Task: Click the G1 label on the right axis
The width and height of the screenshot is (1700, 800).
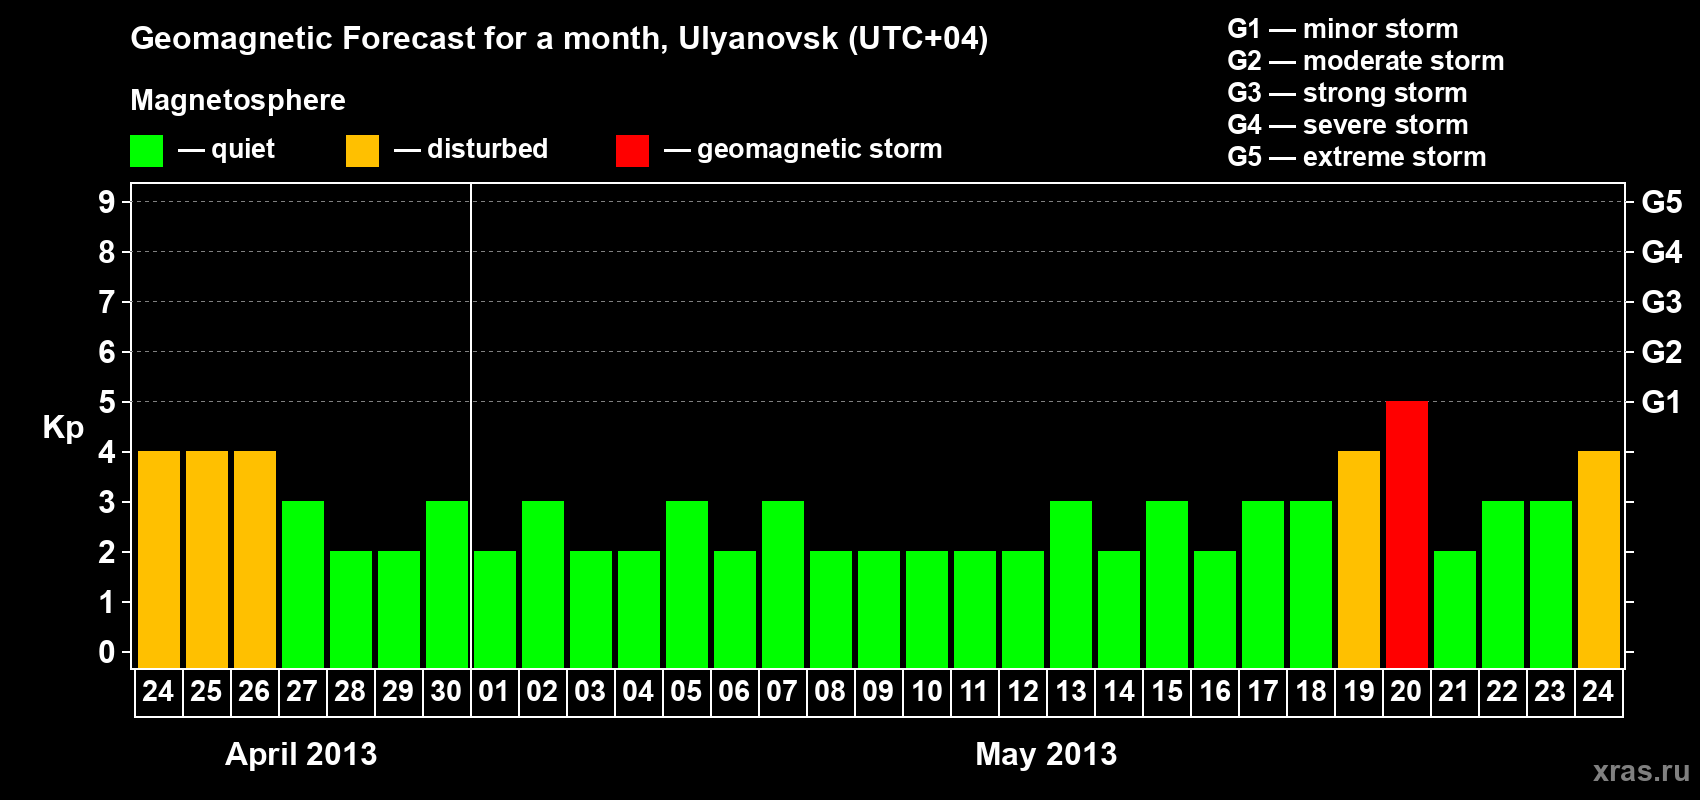Action: pyautogui.click(x=1662, y=402)
